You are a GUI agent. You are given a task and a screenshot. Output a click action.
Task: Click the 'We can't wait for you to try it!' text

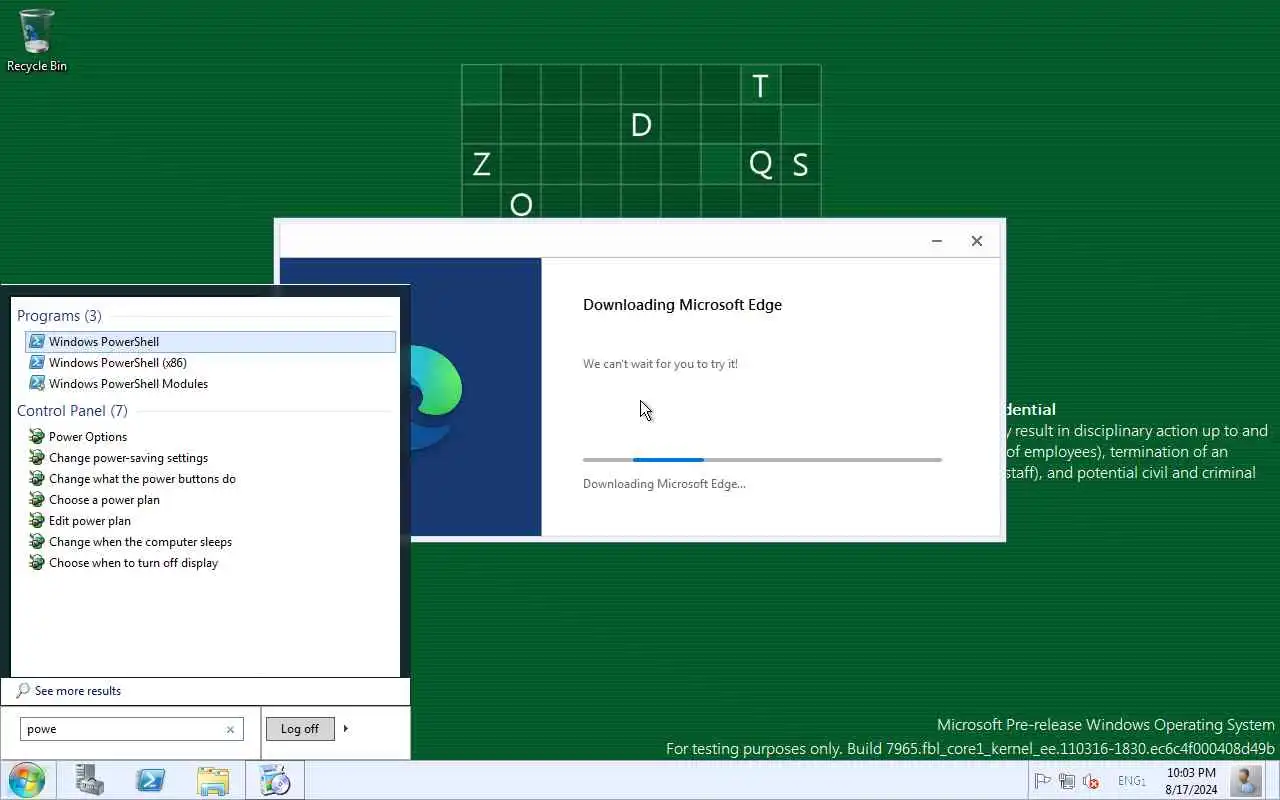pyautogui.click(x=660, y=364)
